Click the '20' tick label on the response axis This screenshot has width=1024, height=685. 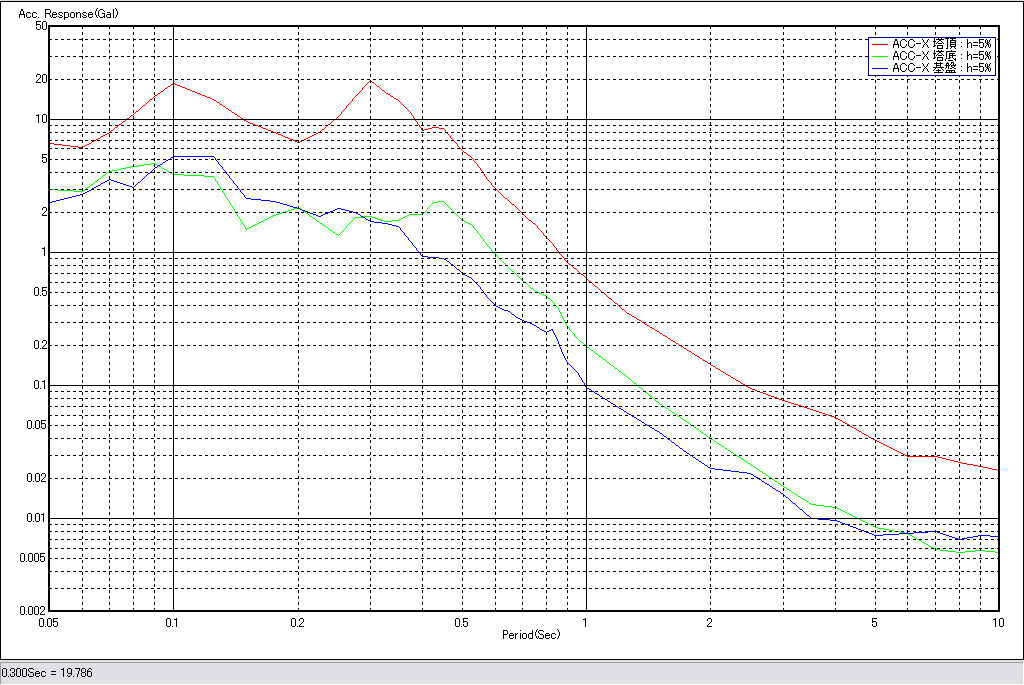coord(41,79)
